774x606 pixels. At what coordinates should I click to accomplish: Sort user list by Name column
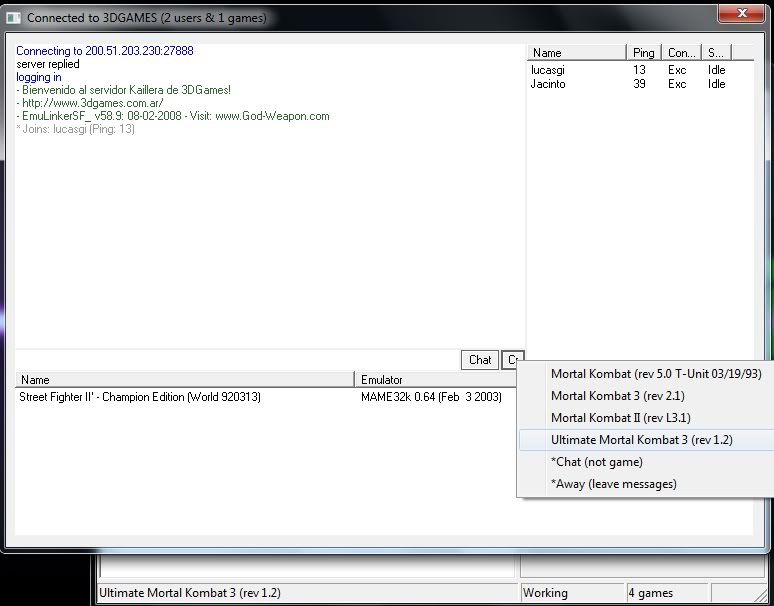(x=577, y=52)
